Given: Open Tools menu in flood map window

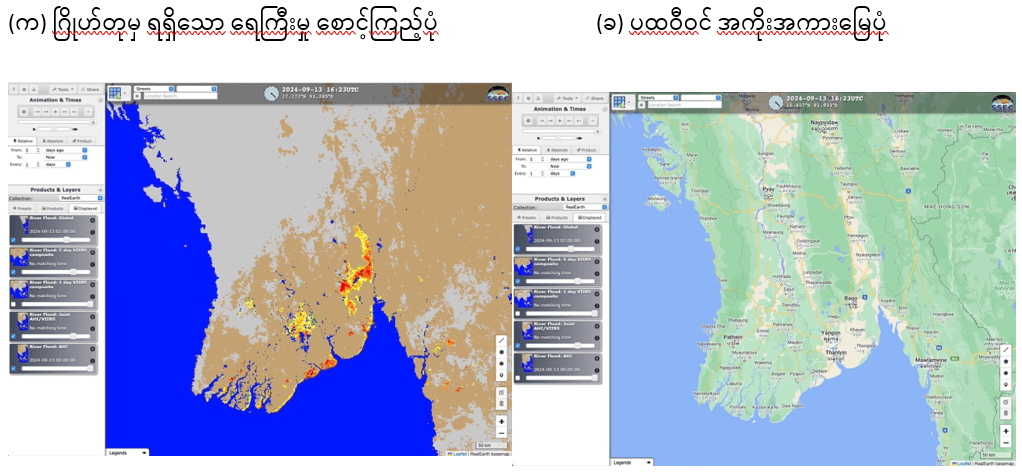Looking at the screenshot, I should pos(63,89).
